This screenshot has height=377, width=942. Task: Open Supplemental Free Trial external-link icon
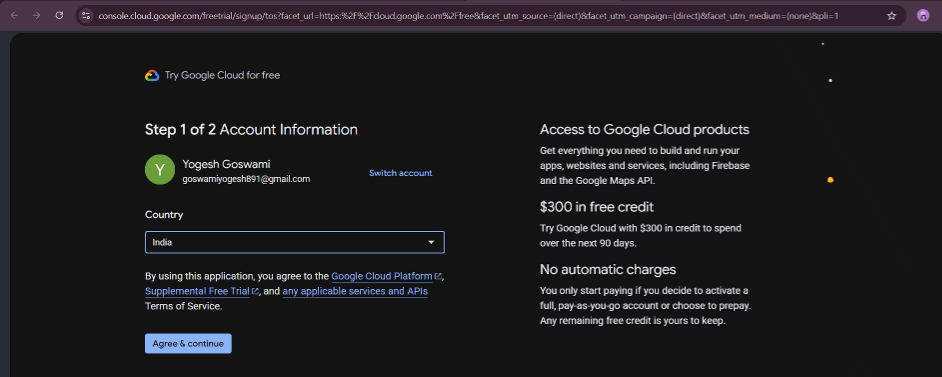point(255,292)
